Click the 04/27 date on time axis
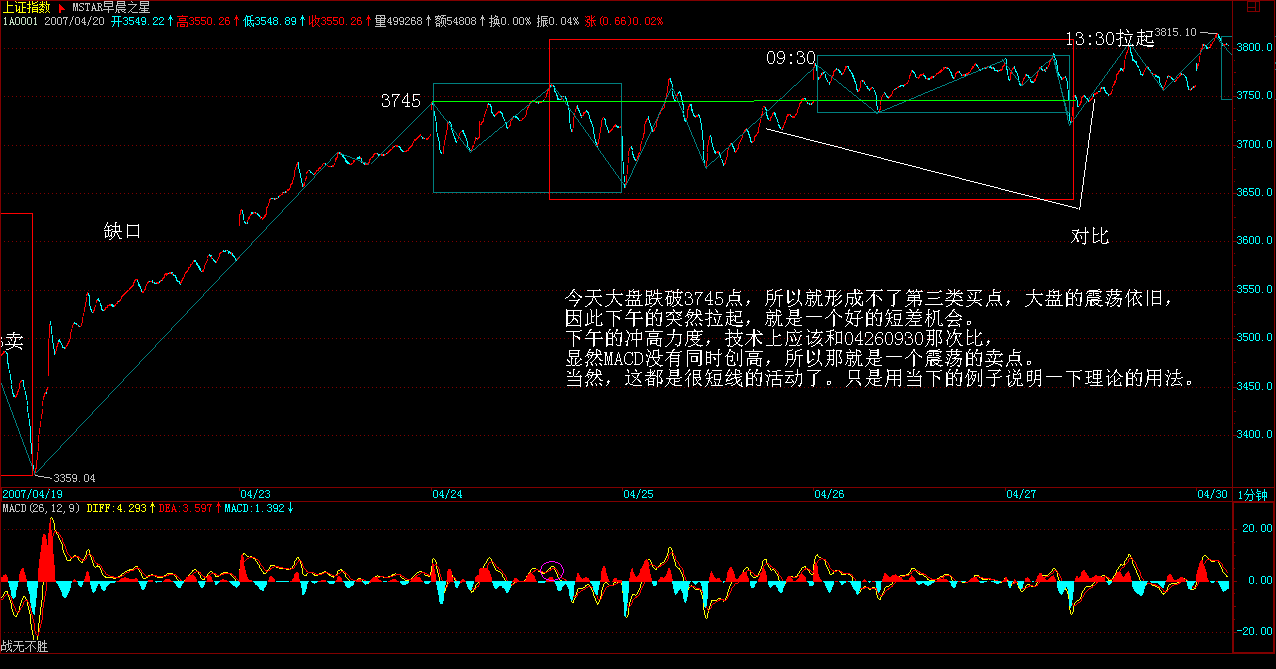 pyautogui.click(x=1020, y=495)
